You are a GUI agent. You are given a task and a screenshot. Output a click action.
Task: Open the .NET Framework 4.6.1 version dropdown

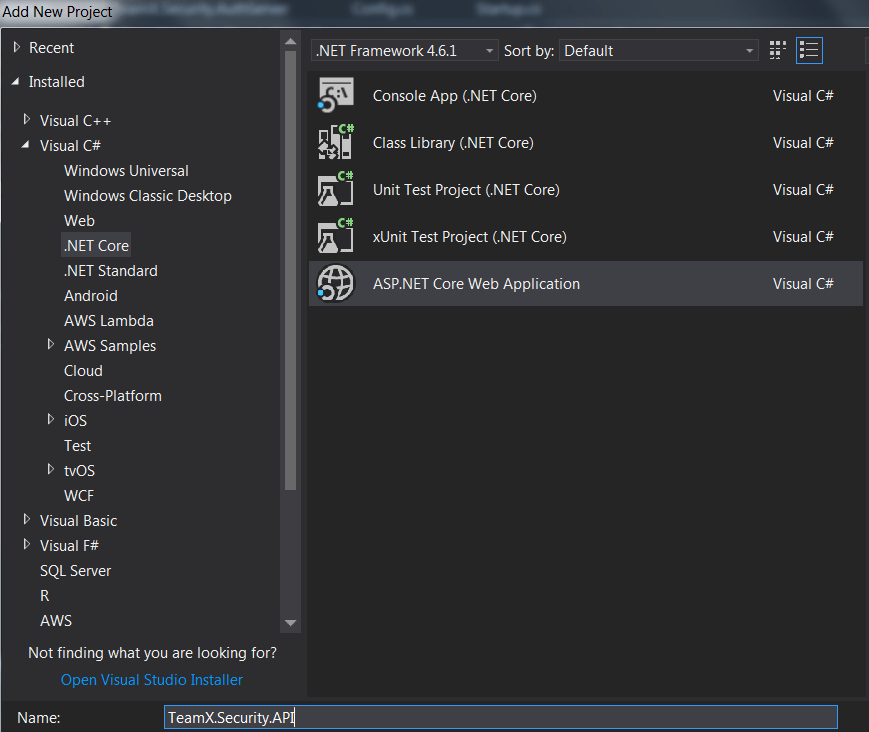(x=405, y=50)
